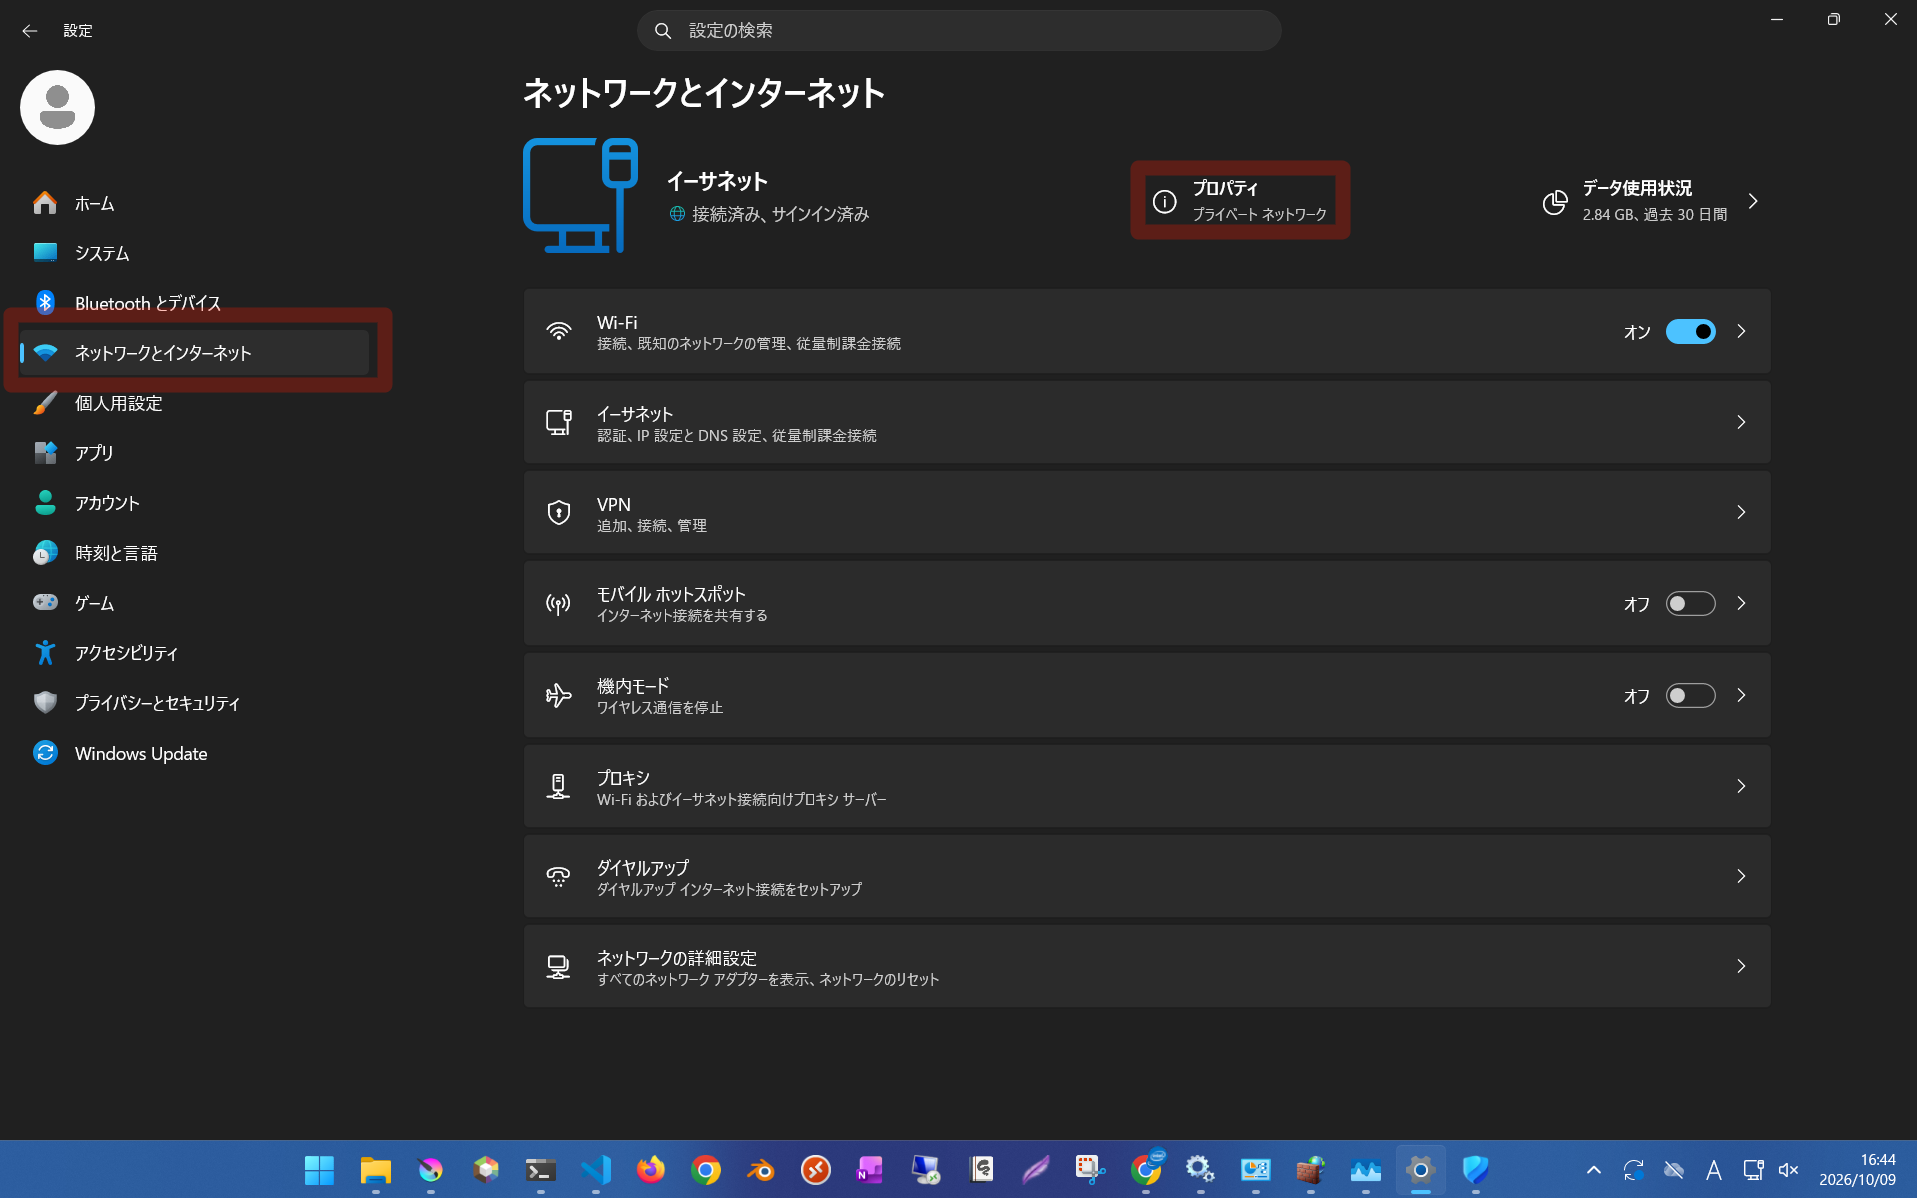Open the proxy row chevron
This screenshot has width=1917, height=1198.
[1741, 786]
